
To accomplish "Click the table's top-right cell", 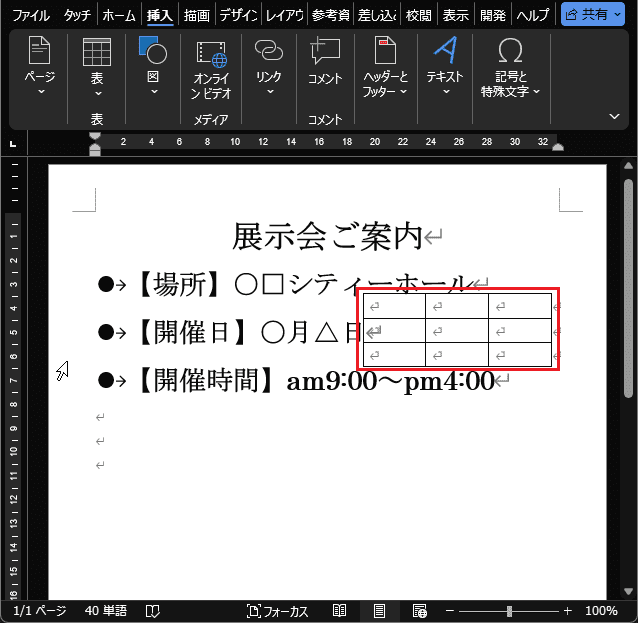I will pos(520,306).
